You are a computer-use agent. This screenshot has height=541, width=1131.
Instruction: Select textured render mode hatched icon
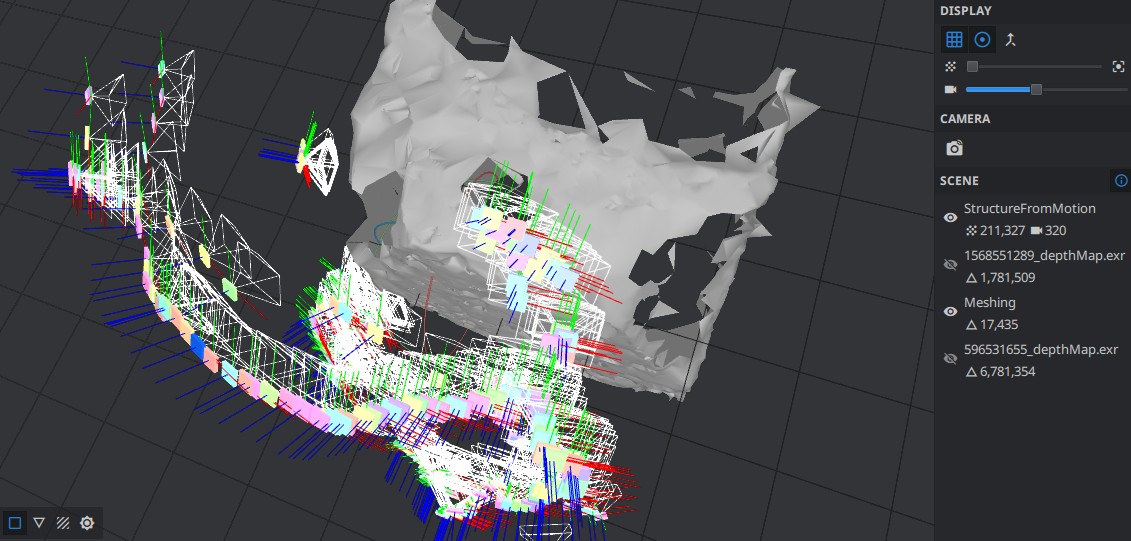[63, 522]
